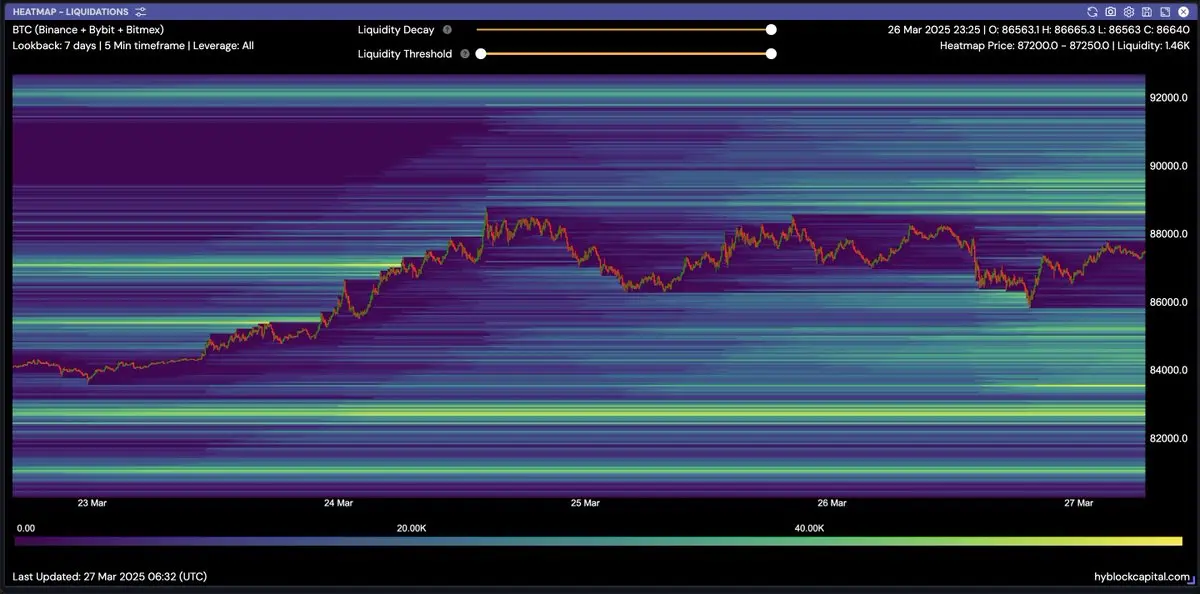This screenshot has height=594, width=1200.
Task: Click 0.00 color scale label
Action: 26,527
